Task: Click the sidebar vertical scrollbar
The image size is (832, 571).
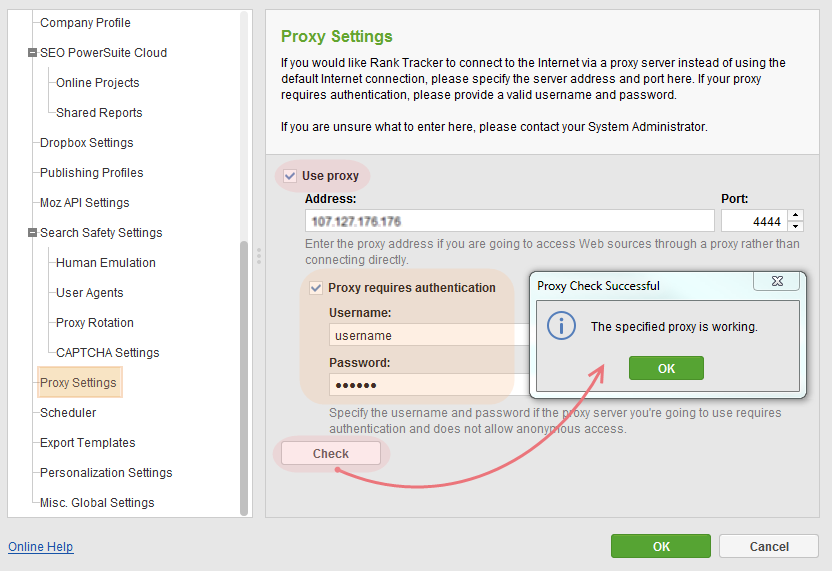Action: pyautogui.click(x=244, y=378)
